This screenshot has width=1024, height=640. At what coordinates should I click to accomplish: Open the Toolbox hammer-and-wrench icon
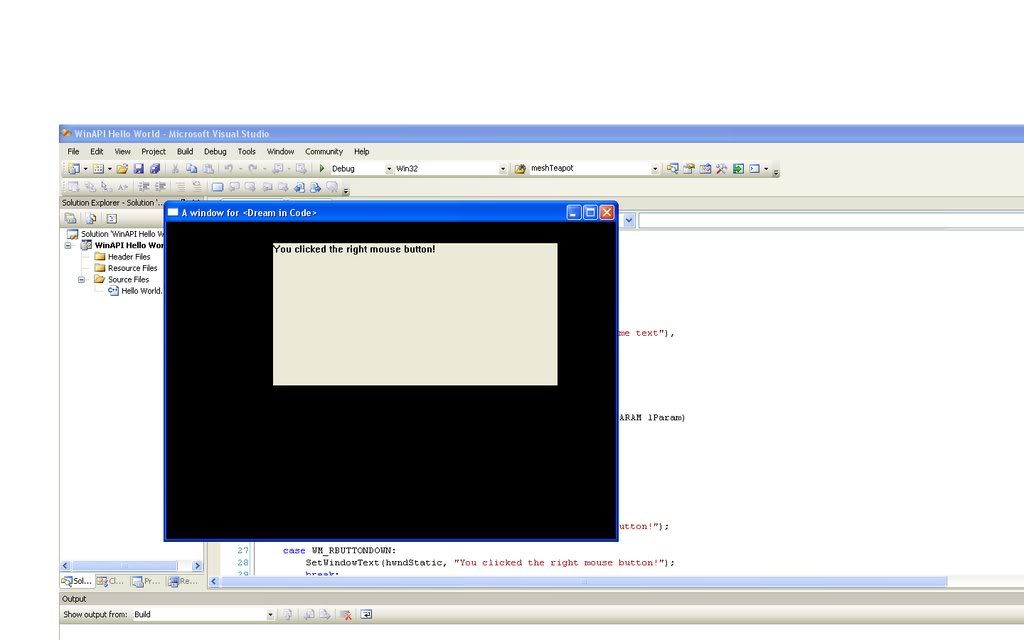tap(722, 168)
